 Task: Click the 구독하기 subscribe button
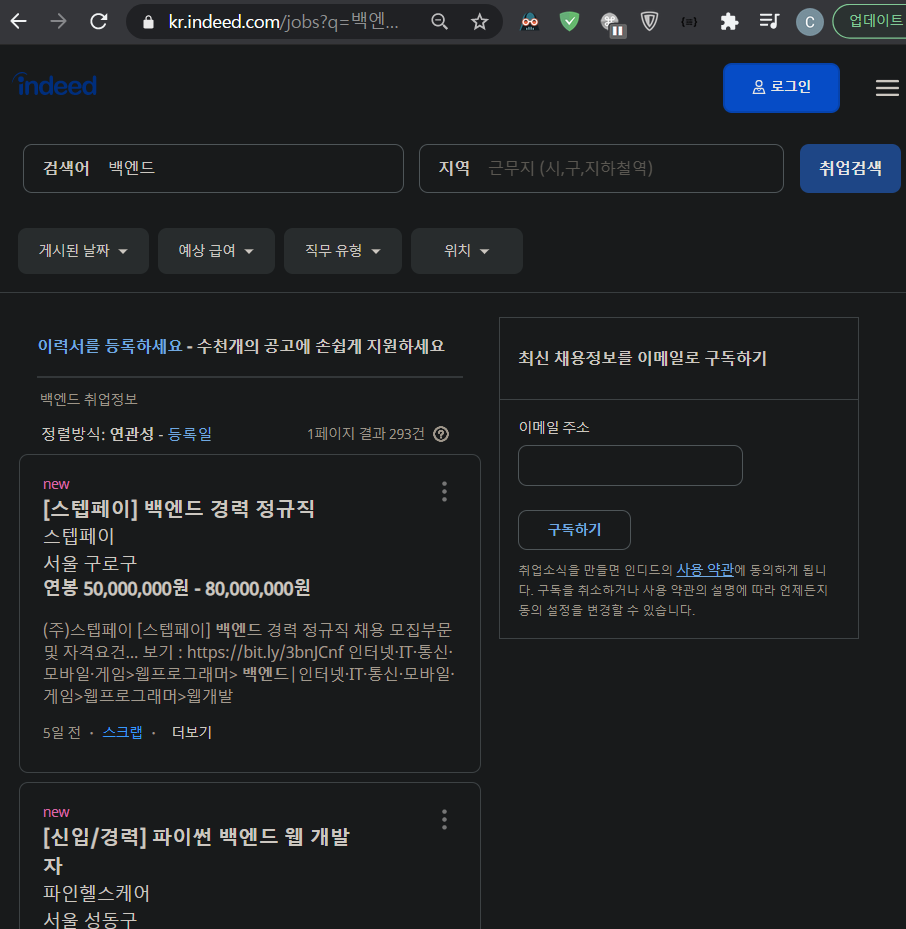tap(574, 530)
